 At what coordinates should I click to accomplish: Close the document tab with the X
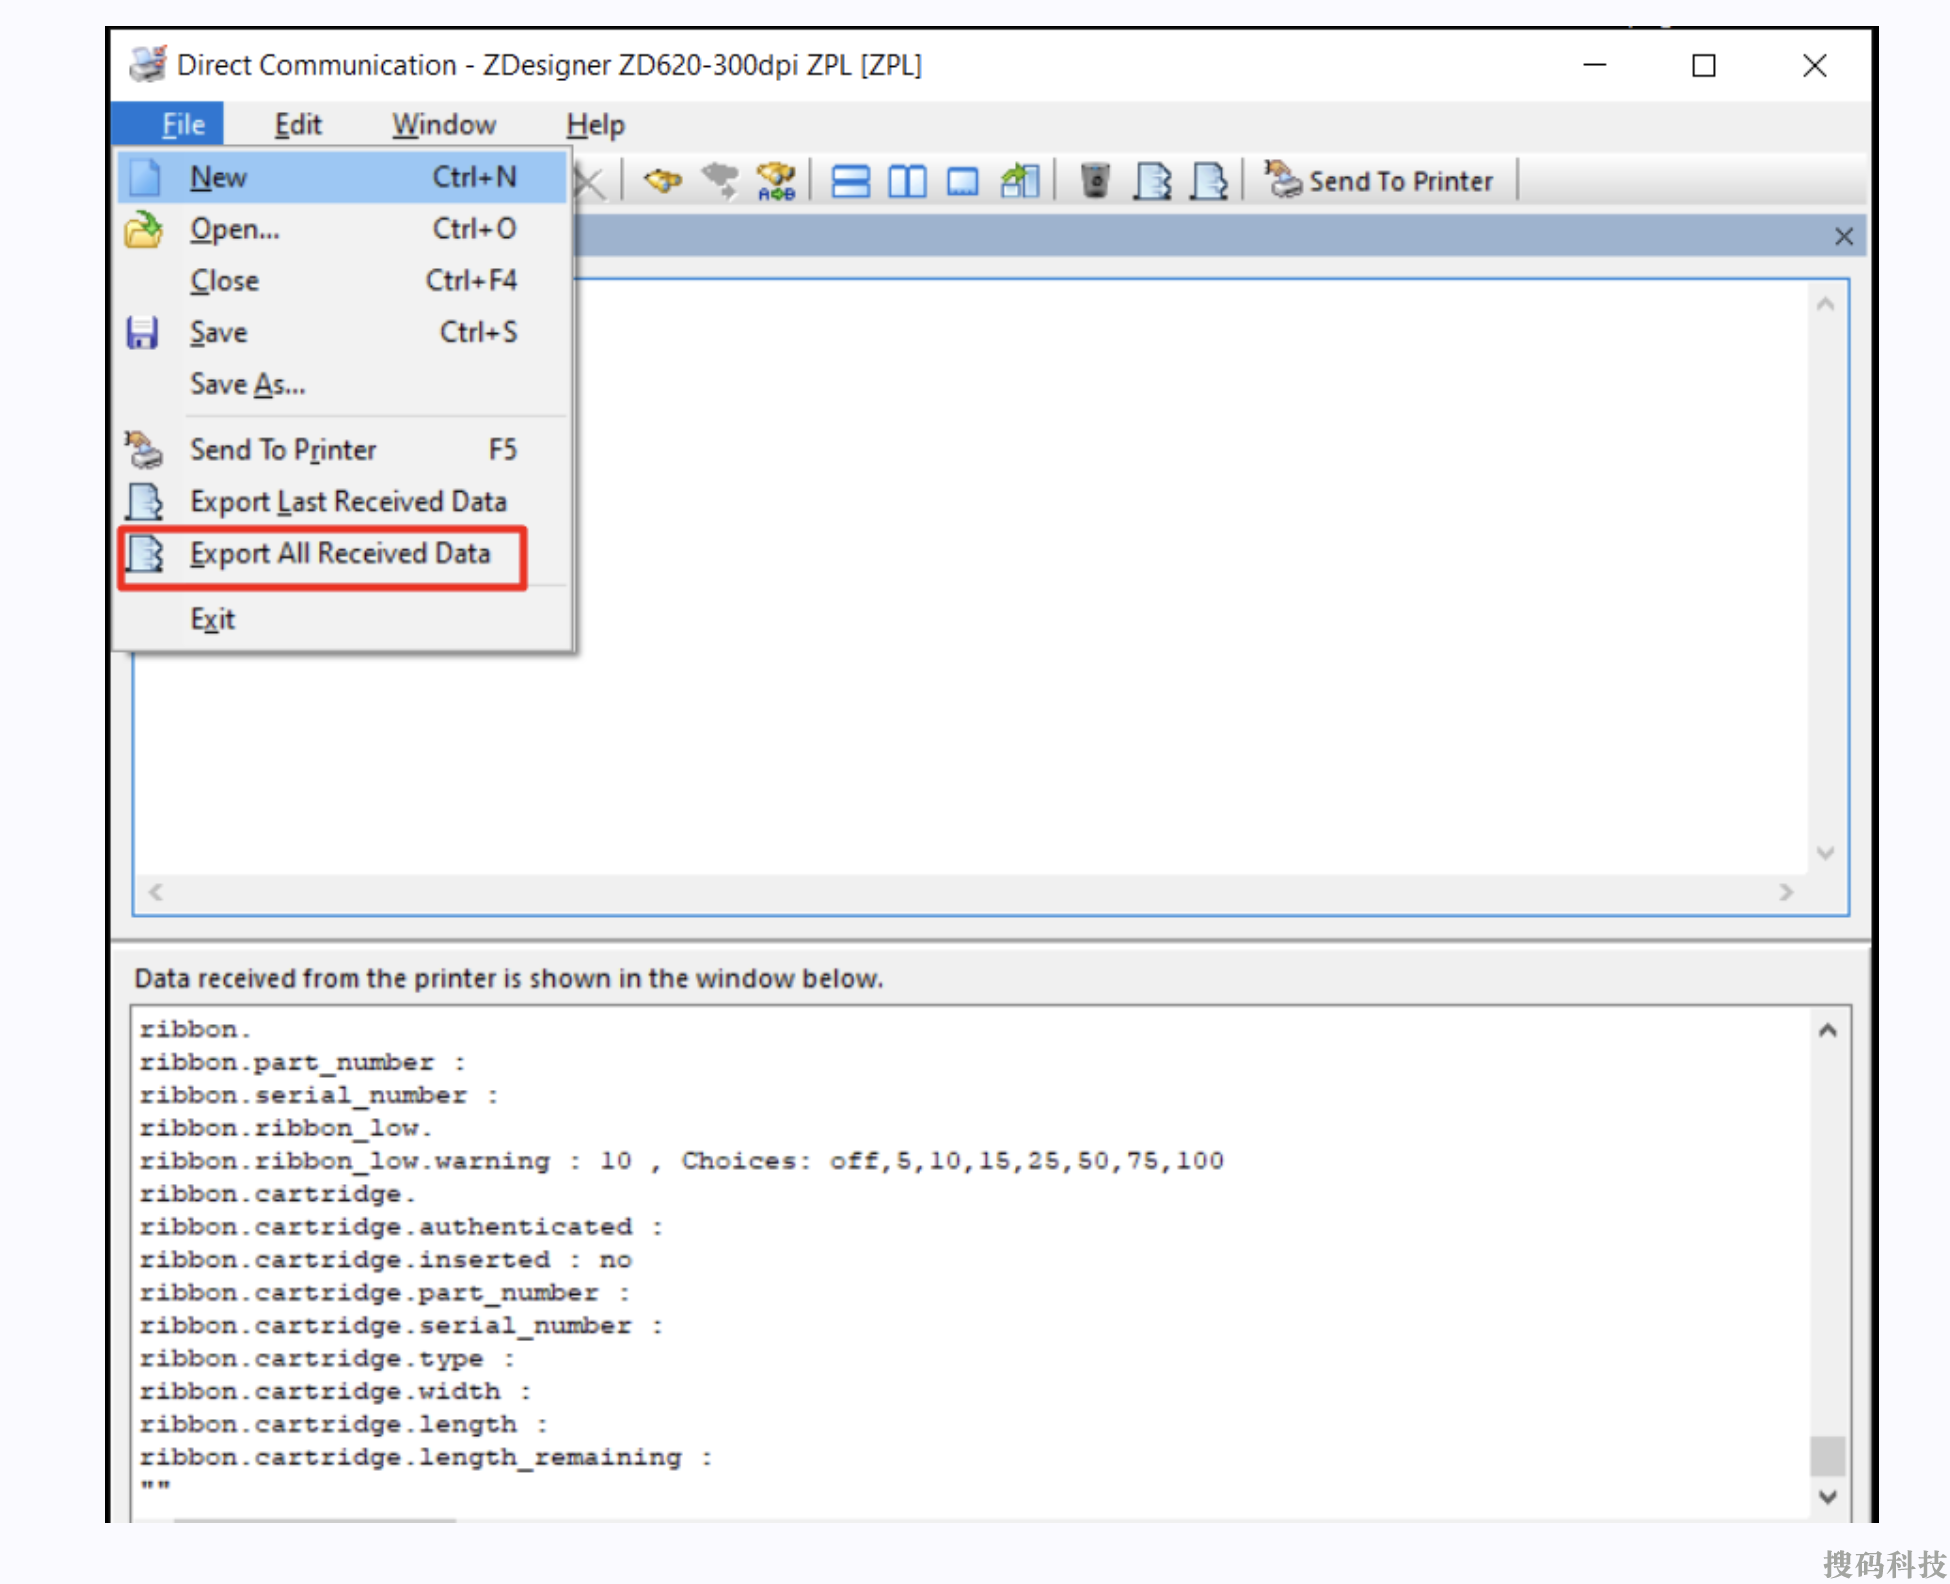click(x=1844, y=237)
